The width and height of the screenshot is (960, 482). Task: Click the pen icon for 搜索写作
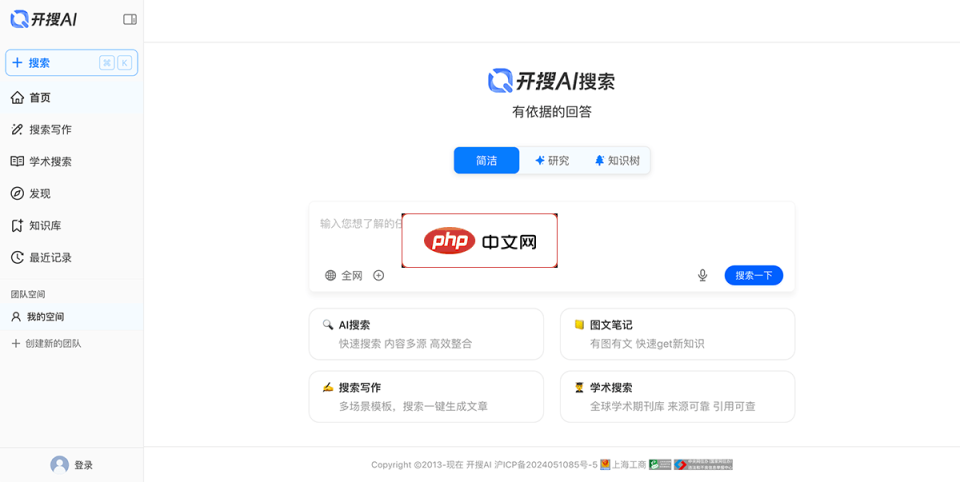(17, 129)
